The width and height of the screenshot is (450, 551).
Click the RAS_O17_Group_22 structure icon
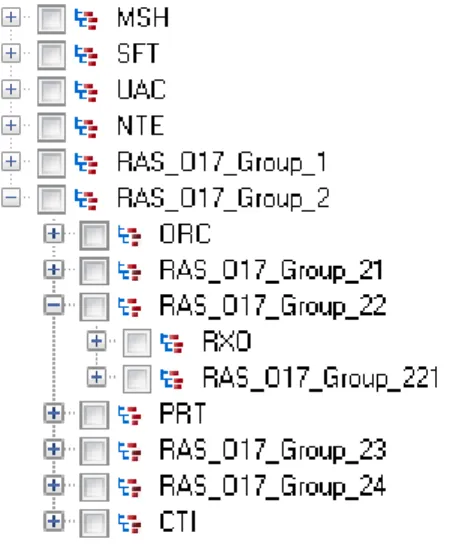point(129,308)
